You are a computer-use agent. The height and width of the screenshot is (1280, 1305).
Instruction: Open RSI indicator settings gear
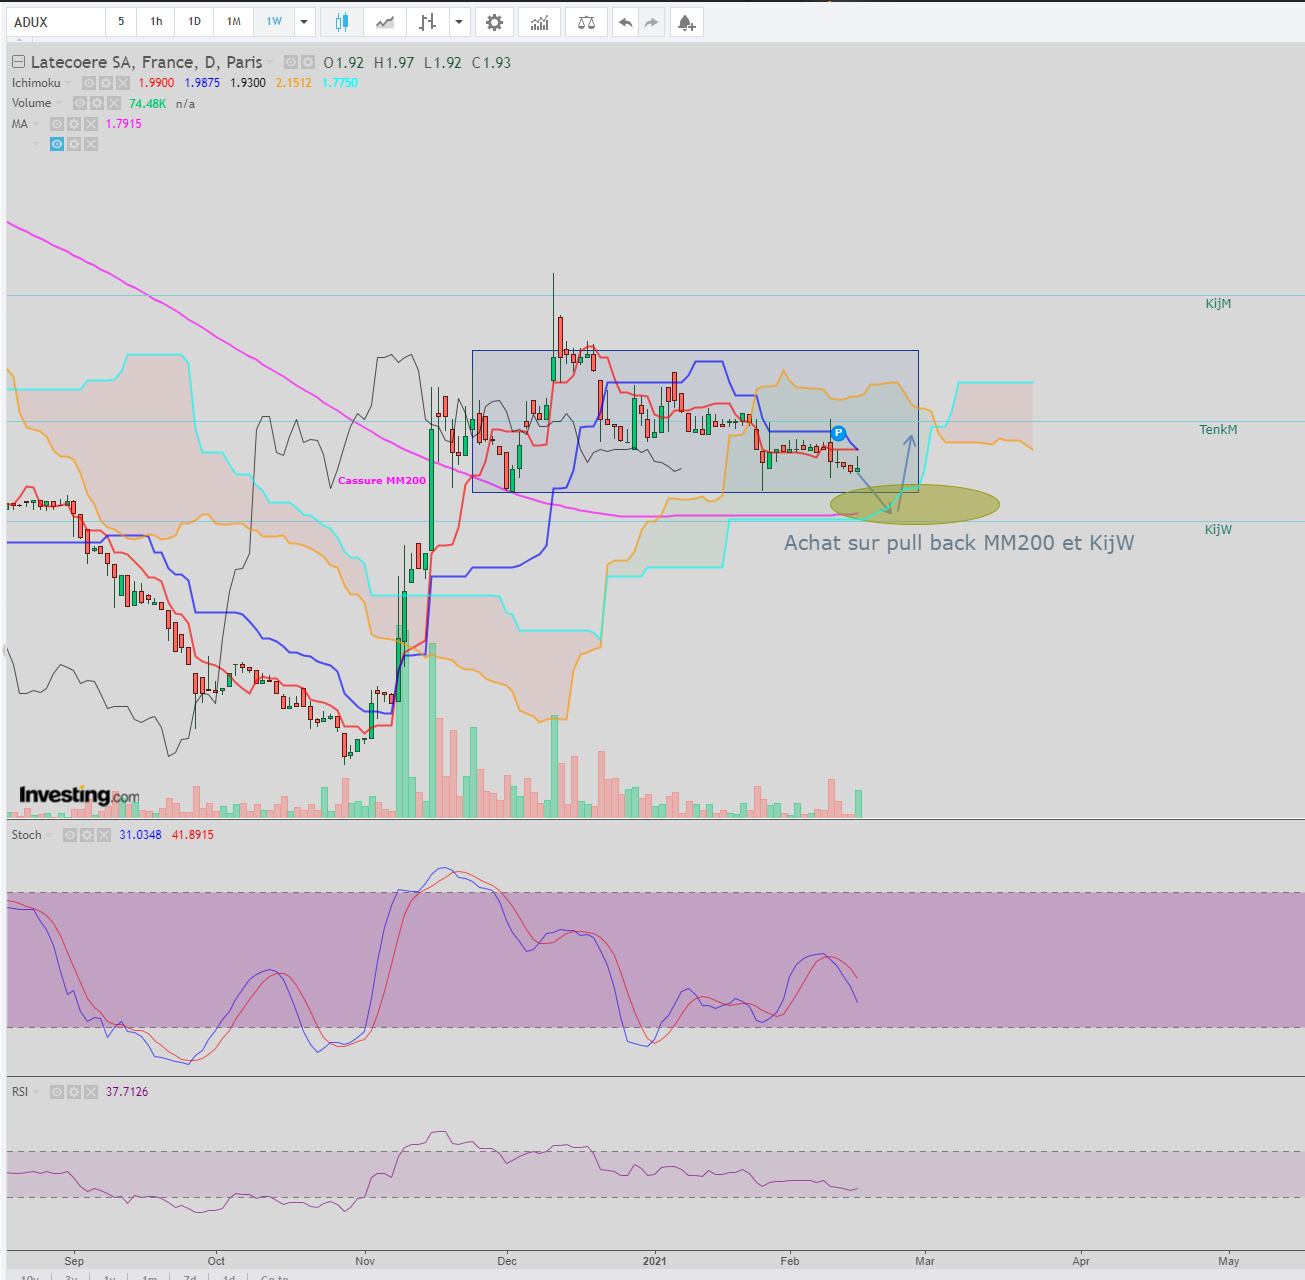click(74, 1092)
